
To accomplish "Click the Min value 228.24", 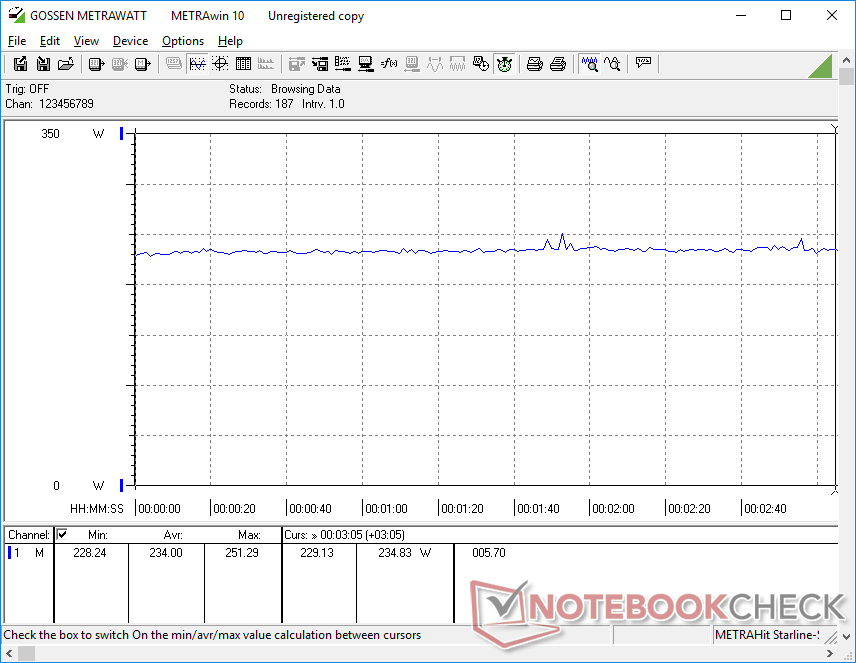I will 90,553.
